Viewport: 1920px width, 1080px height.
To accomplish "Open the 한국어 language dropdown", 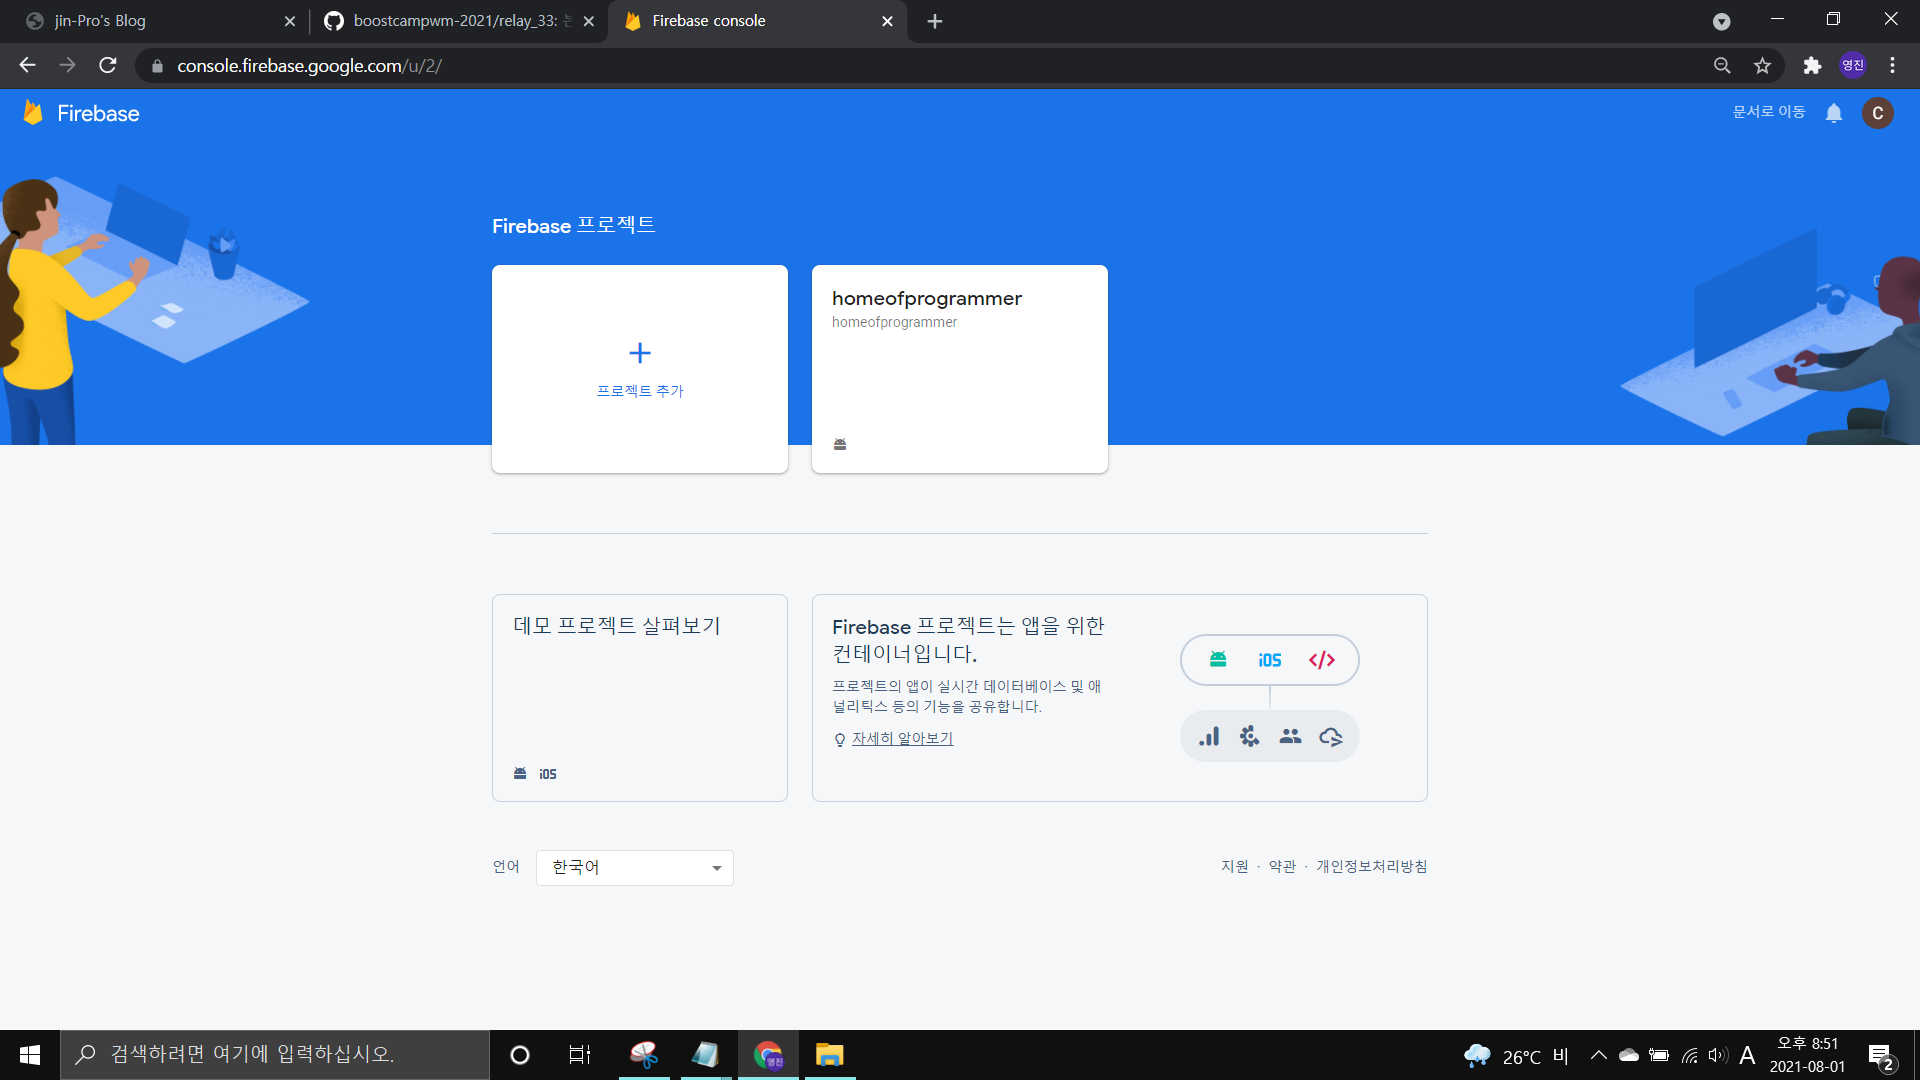I will [634, 867].
